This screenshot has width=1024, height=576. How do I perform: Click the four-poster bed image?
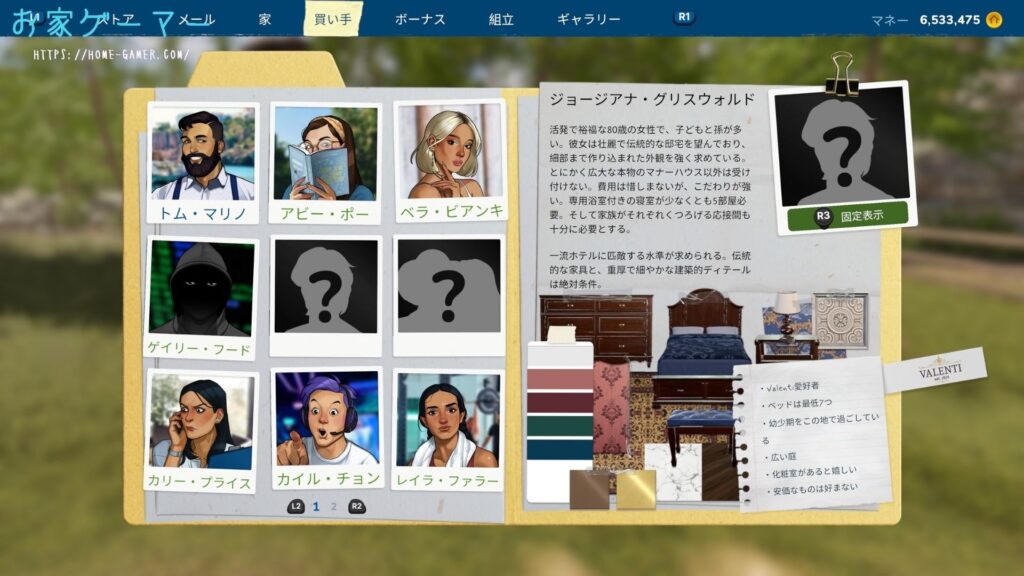[703, 335]
